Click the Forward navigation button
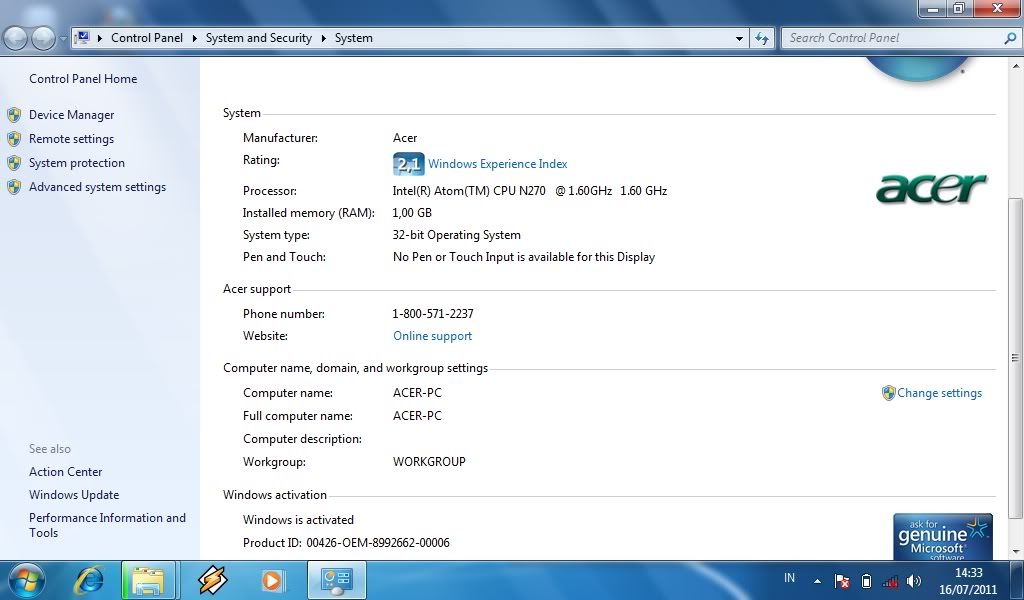The height and width of the screenshot is (600, 1024). pos(43,39)
